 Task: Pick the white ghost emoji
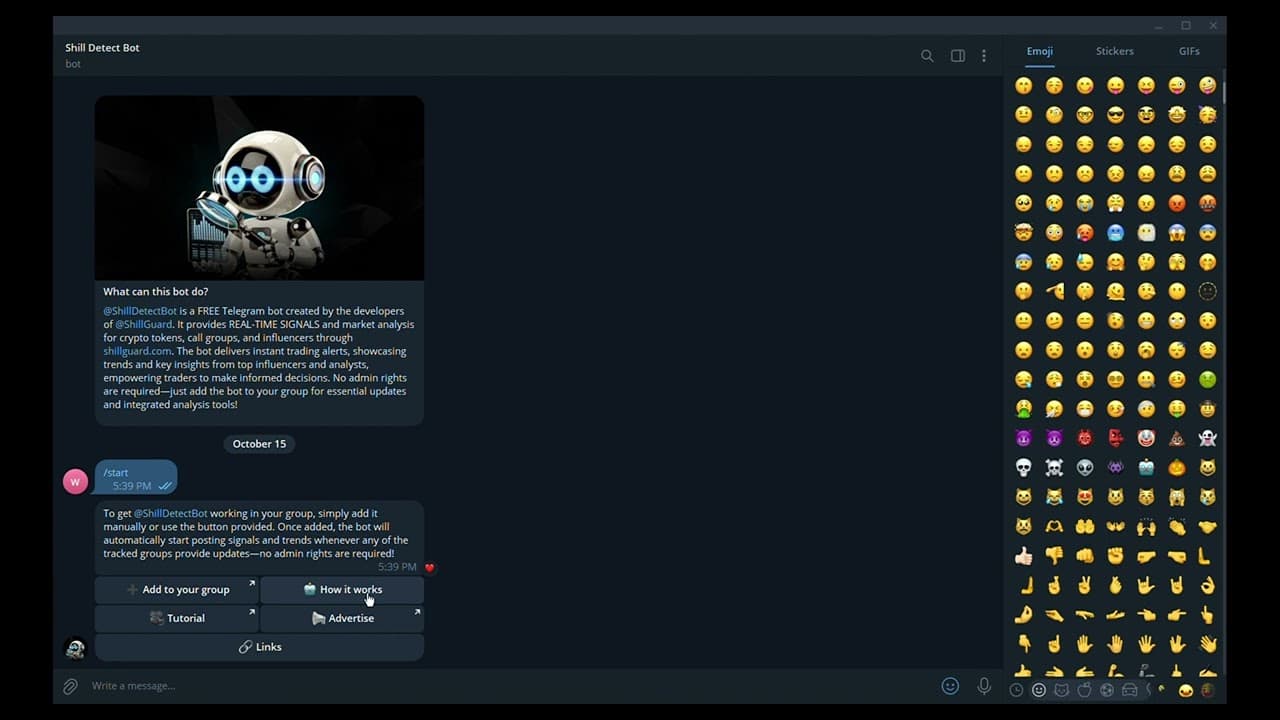pyautogui.click(x=1207, y=438)
